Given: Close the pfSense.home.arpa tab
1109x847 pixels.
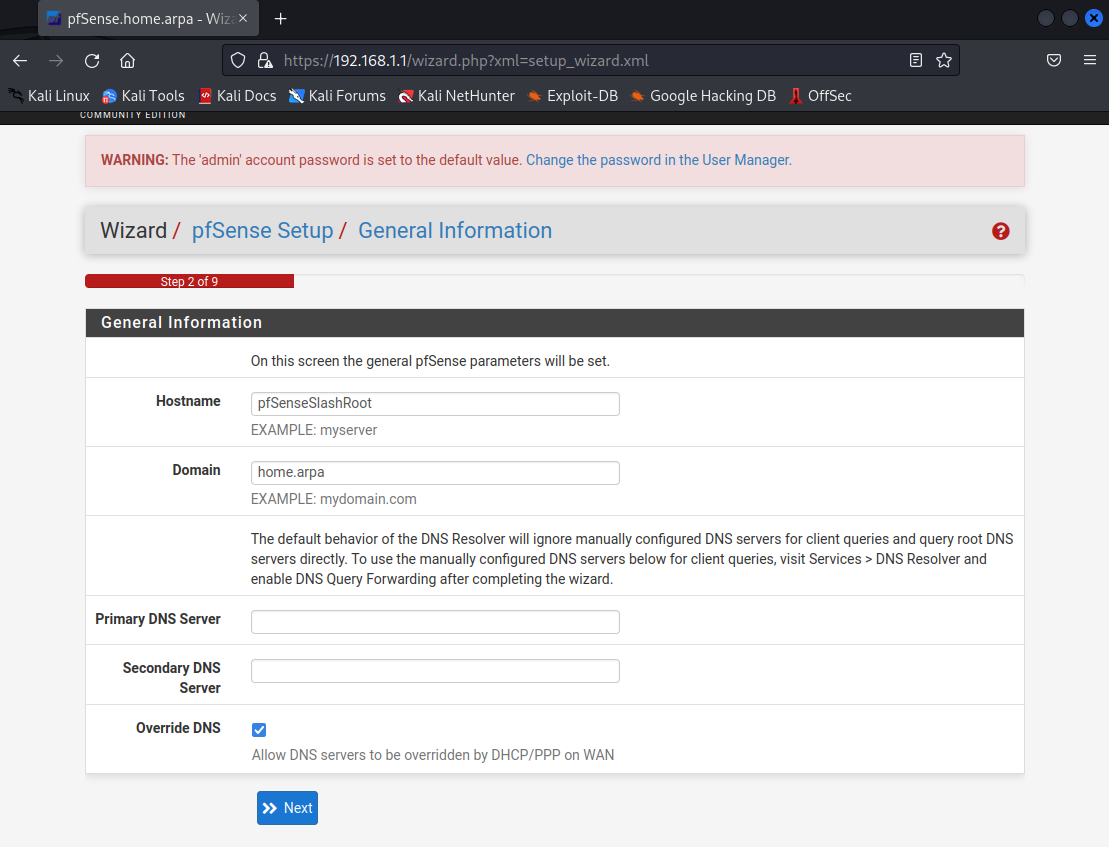Looking at the screenshot, I should (x=243, y=19).
